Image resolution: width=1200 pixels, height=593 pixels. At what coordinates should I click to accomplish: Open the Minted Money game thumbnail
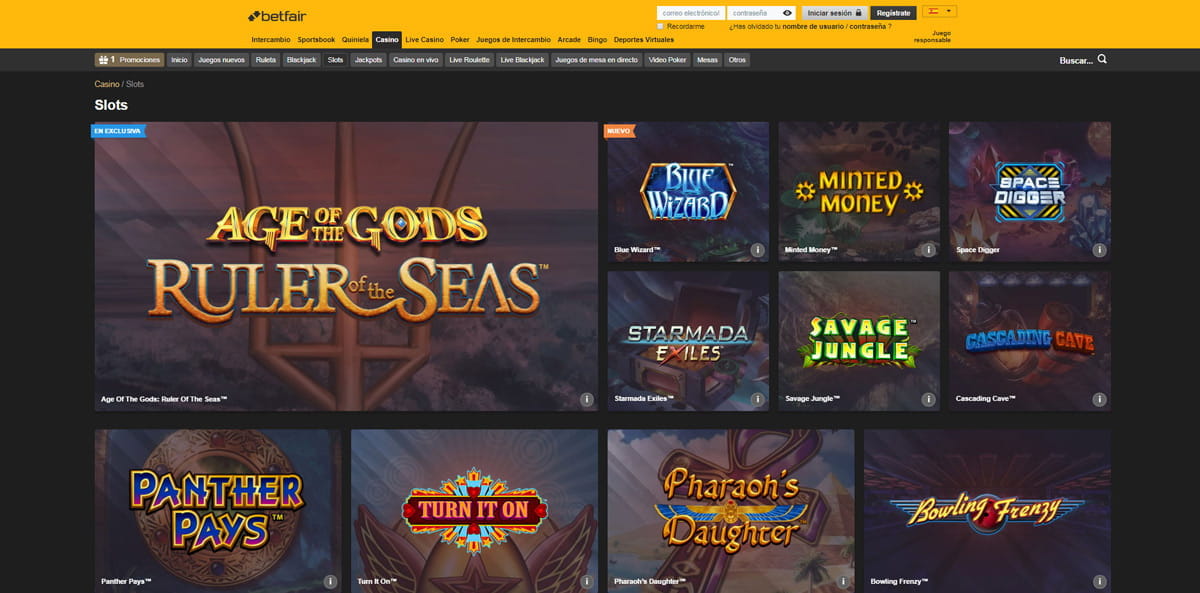click(859, 192)
